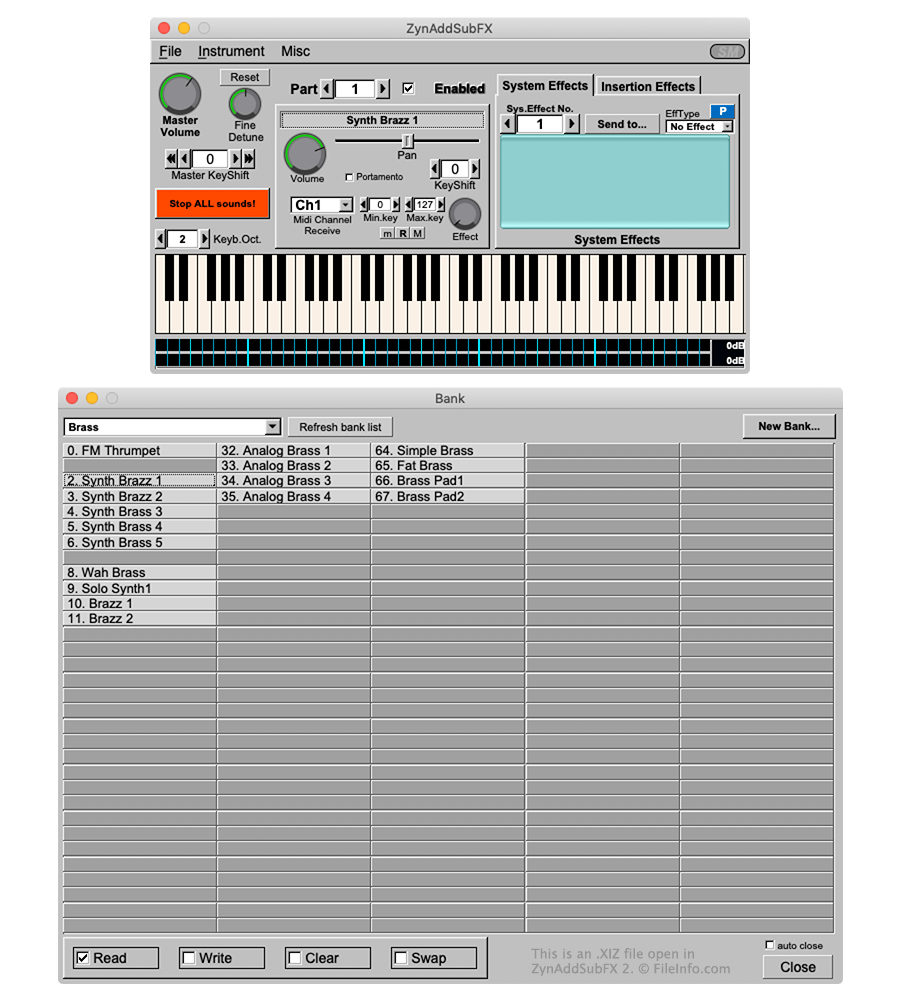Decrease the part KeyShift value
The height and width of the screenshot is (1000, 900).
pos(435,169)
